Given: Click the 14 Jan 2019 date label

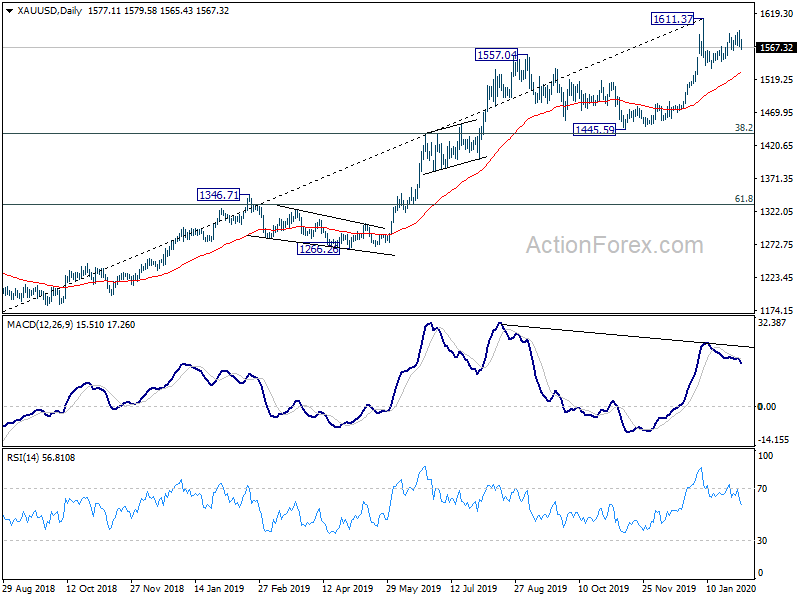Looking at the screenshot, I should pos(219,588).
